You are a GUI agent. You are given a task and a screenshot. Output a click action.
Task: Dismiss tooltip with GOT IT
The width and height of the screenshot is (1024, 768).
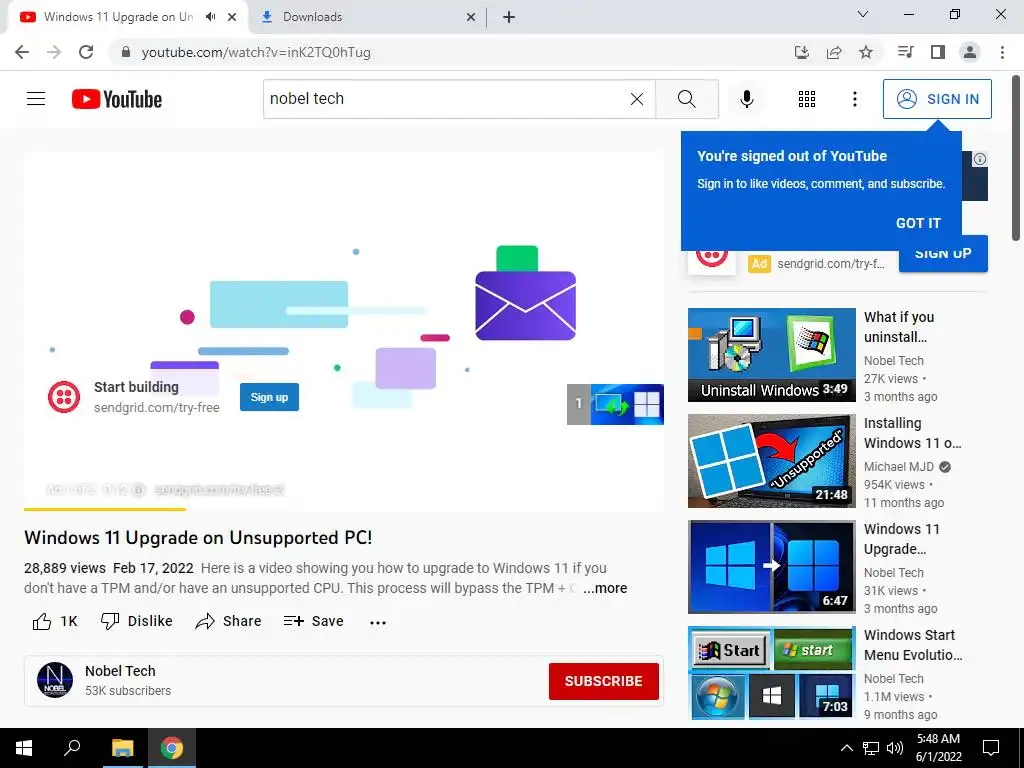(918, 223)
